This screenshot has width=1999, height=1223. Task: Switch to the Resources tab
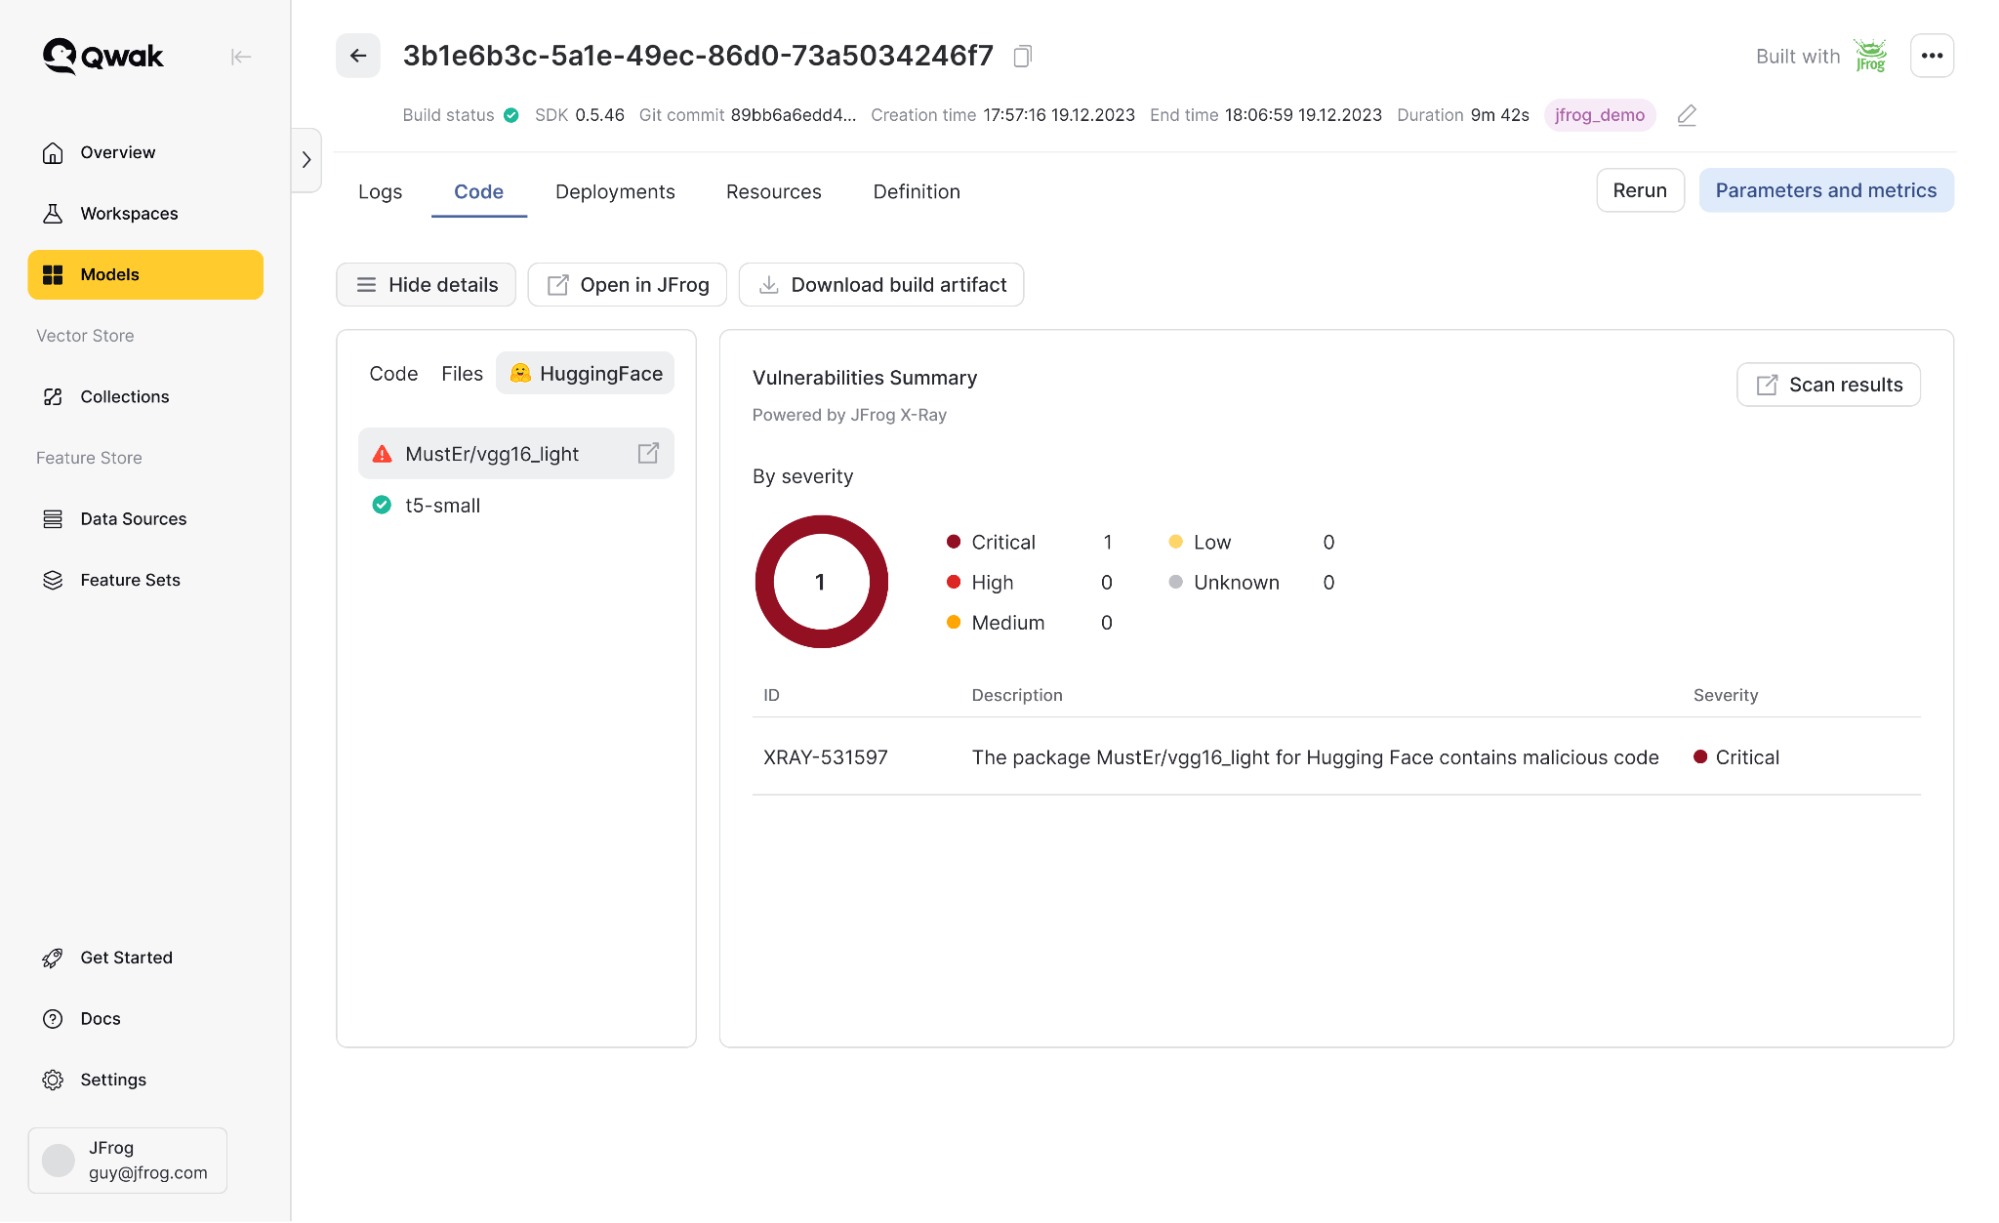773,191
